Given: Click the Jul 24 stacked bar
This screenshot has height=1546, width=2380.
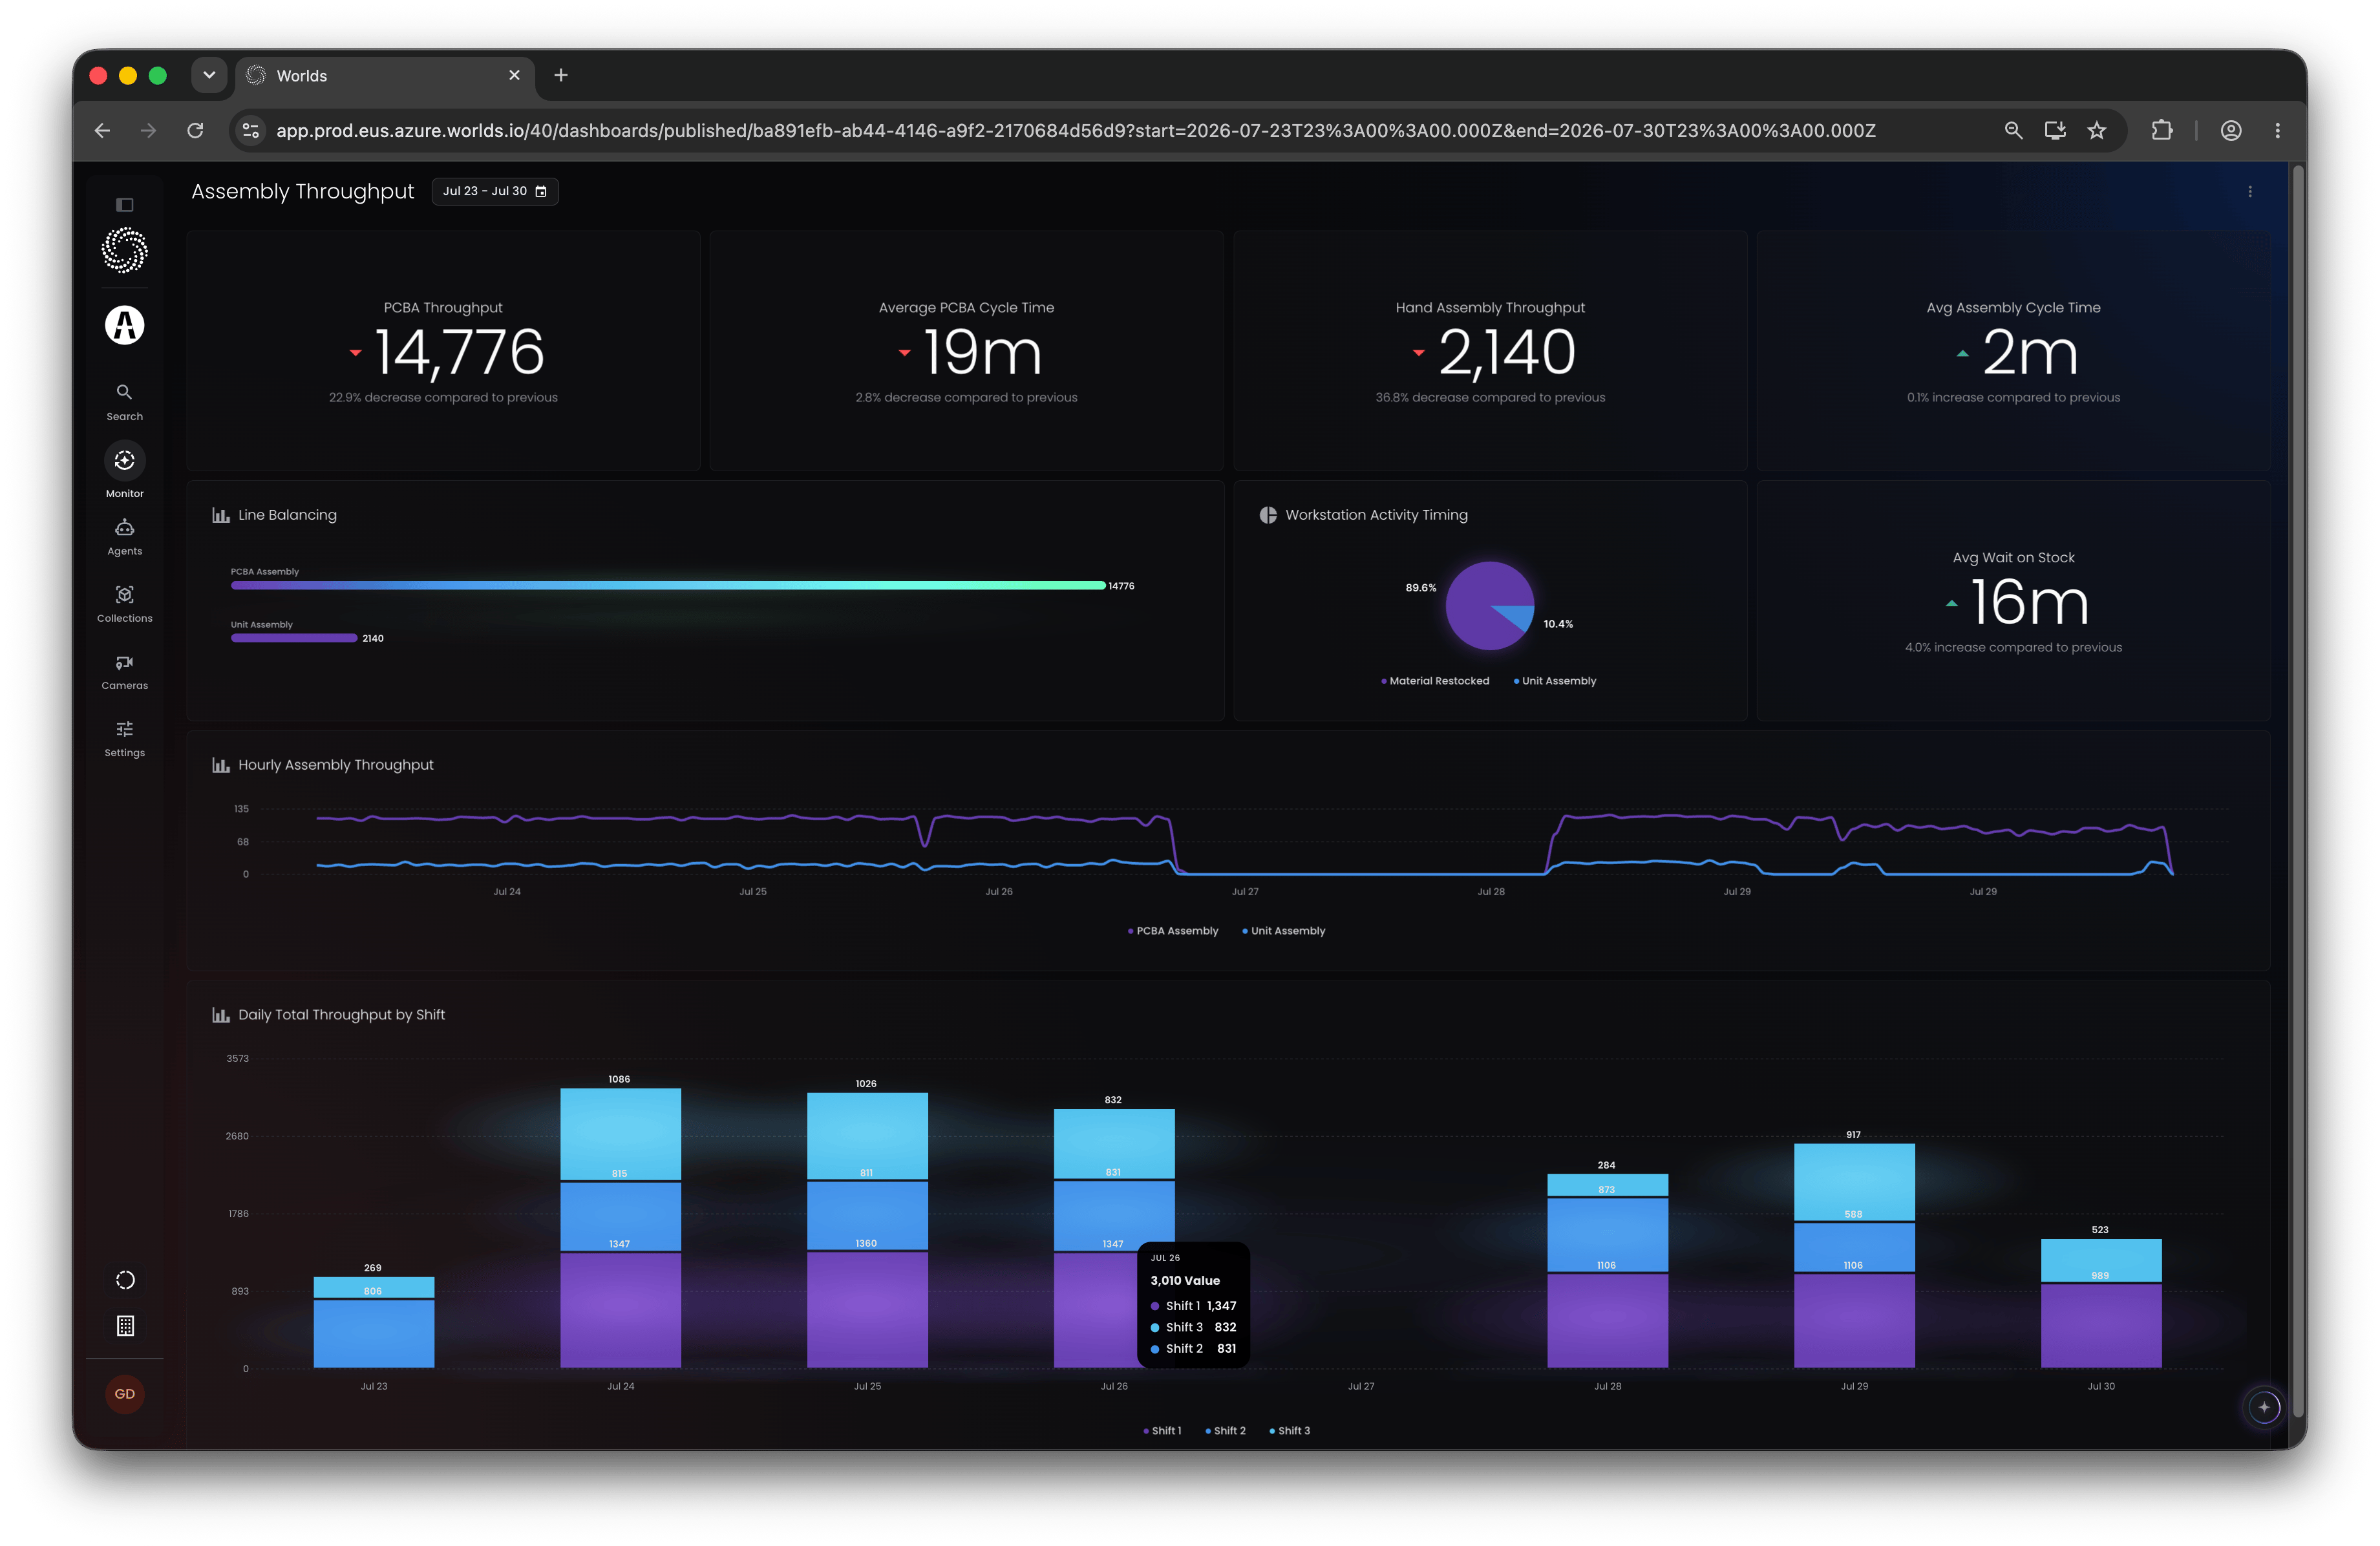Looking at the screenshot, I should coord(620,1228).
